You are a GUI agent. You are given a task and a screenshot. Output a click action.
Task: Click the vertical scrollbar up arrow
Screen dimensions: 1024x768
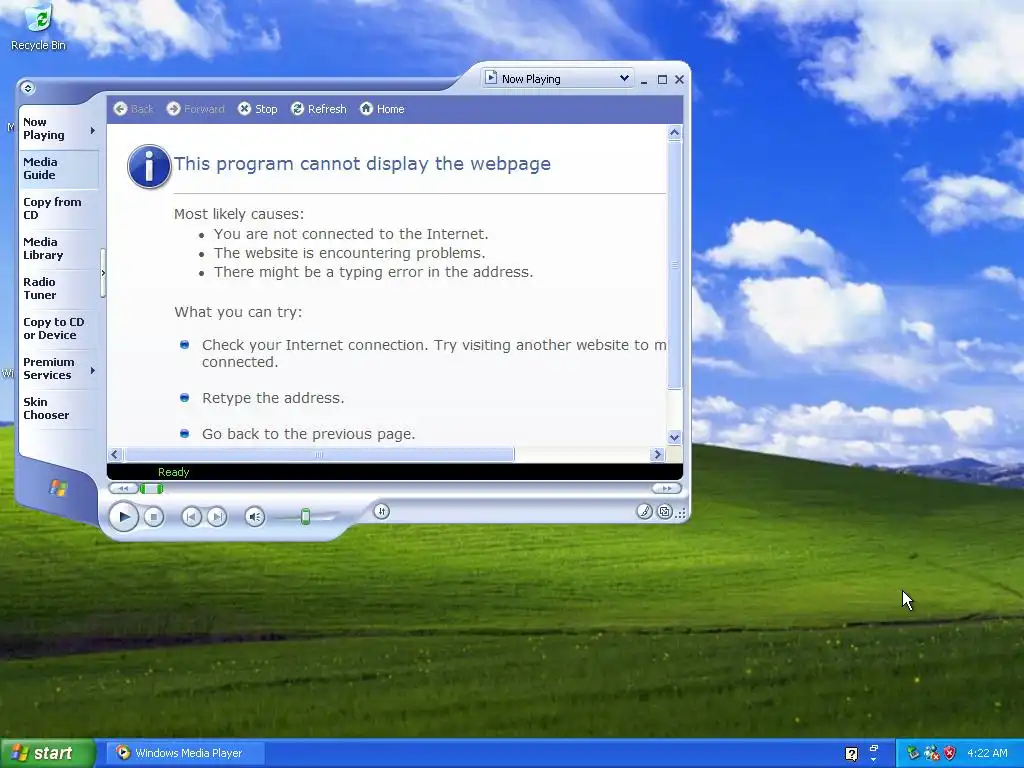[675, 133]
